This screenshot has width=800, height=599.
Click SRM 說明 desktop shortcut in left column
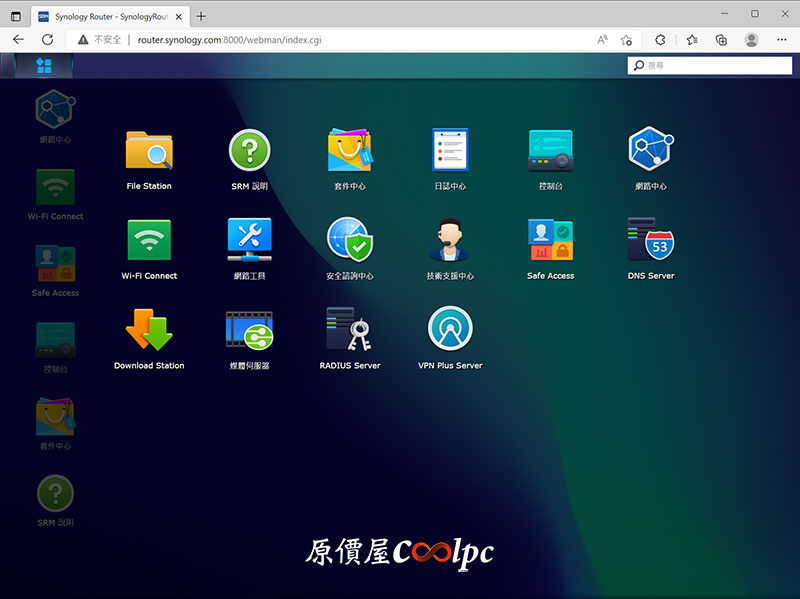tap(56, 501)
